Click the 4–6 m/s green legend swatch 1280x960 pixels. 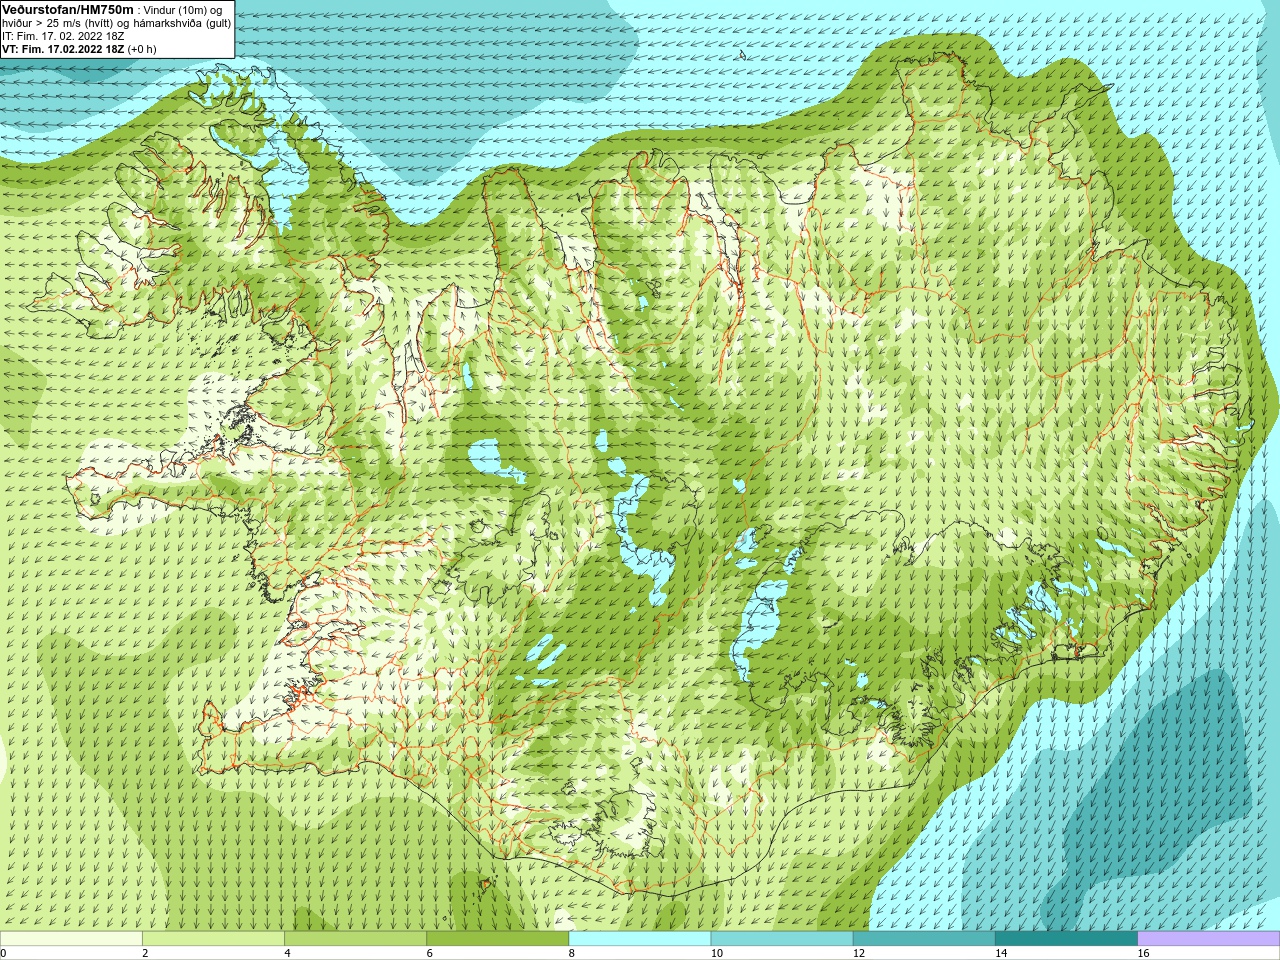coord(355,938)
